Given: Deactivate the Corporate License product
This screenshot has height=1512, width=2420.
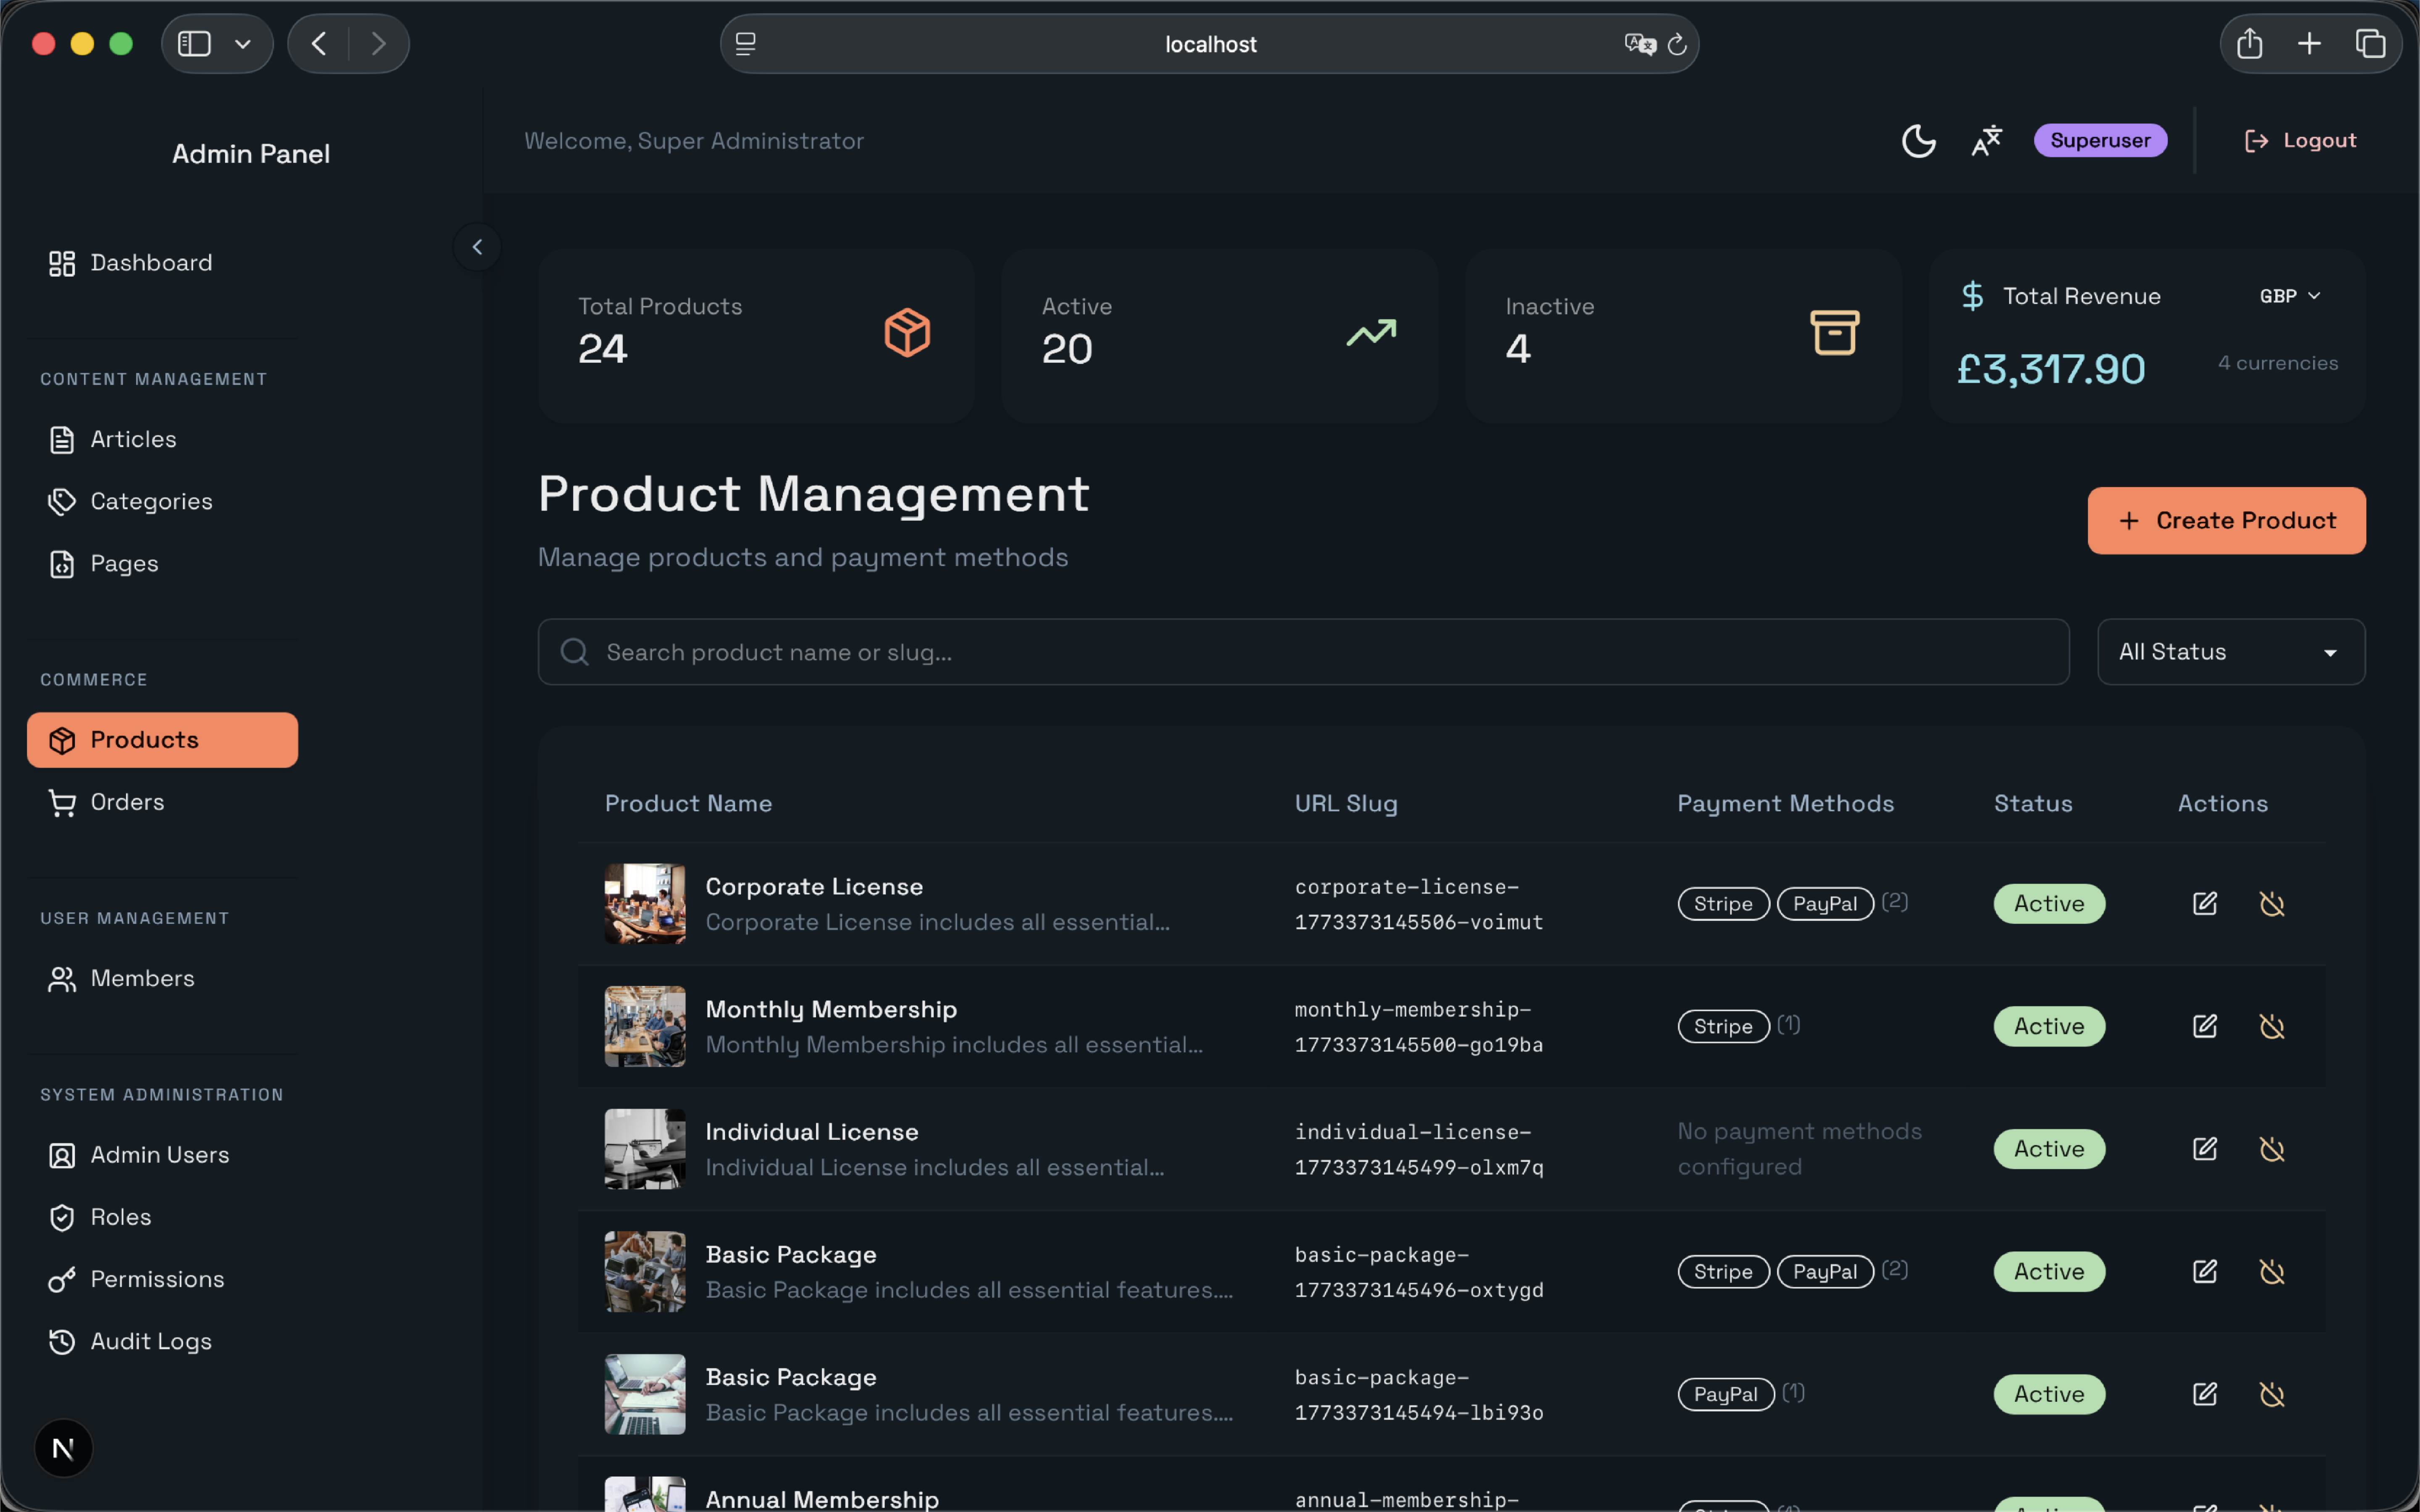Looking at the screenshot, I should click(x=2272, y=903).
